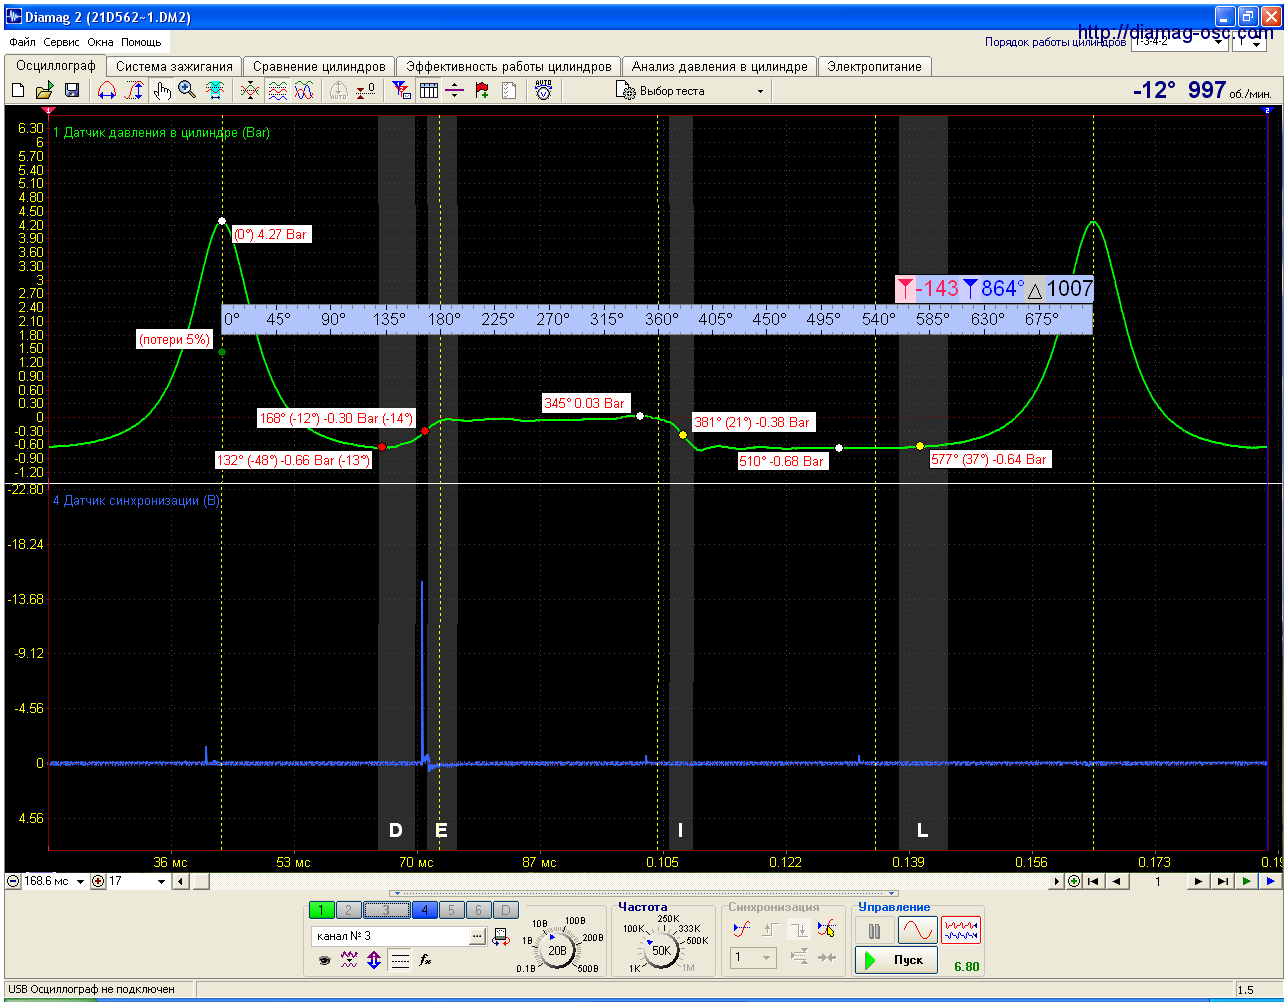Click the sync cursor pointer icon

826,928
